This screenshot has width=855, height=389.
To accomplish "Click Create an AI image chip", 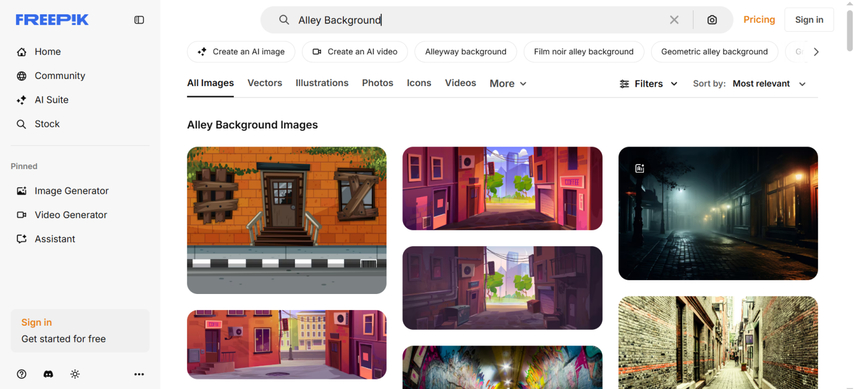I will coord(241,52).
